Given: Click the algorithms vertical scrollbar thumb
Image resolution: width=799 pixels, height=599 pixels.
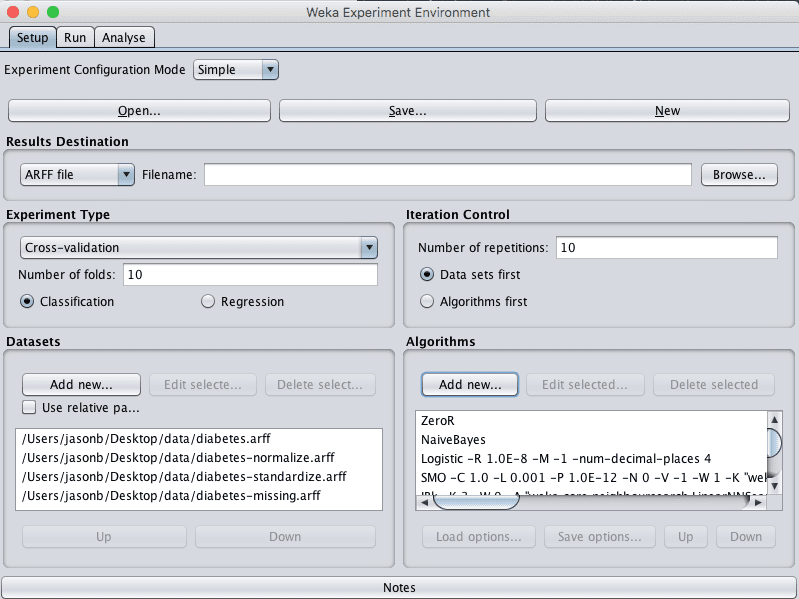Looking at the screenshot, I should click(x=775, y=443).
